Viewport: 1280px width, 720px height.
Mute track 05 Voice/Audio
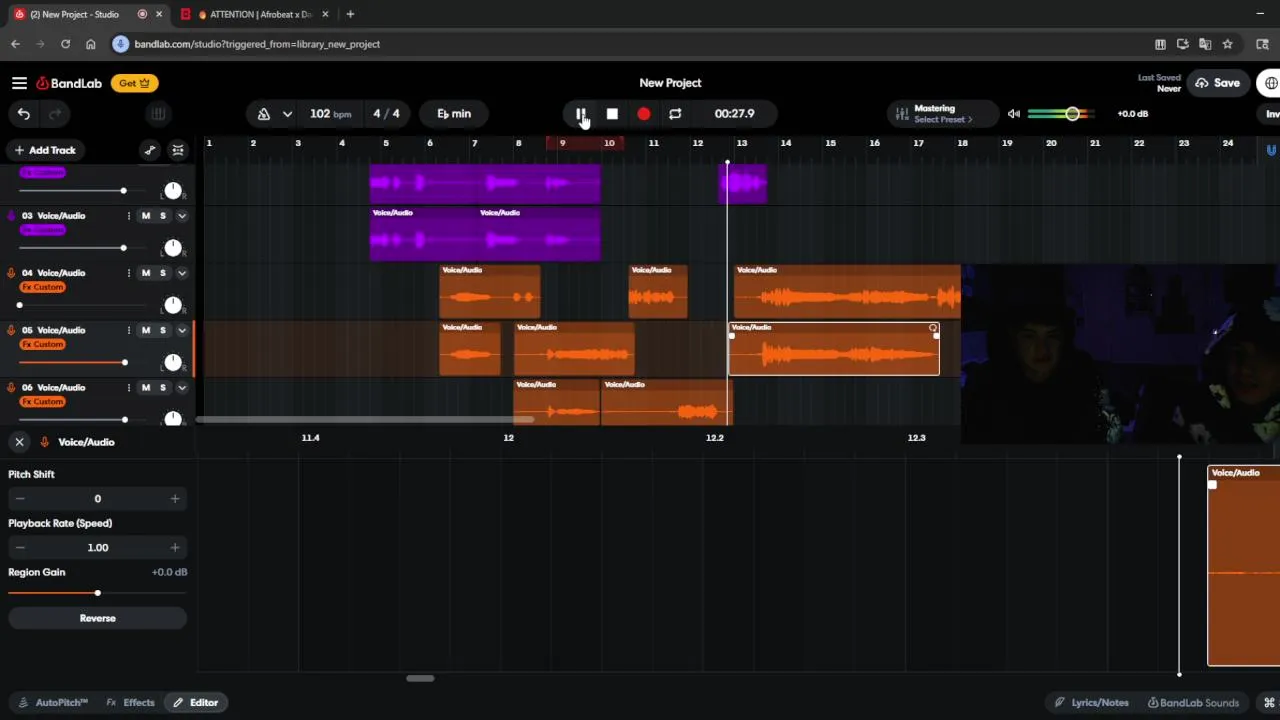point(146,330)
